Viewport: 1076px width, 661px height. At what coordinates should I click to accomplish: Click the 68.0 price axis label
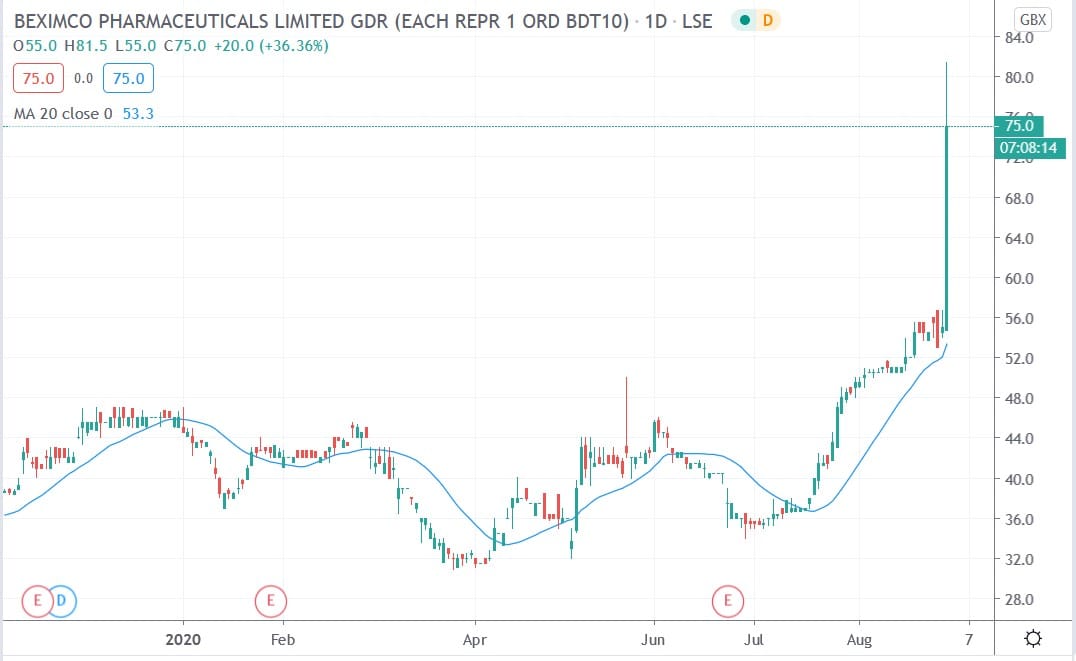pyautogui.click(x=1019, y=198)
